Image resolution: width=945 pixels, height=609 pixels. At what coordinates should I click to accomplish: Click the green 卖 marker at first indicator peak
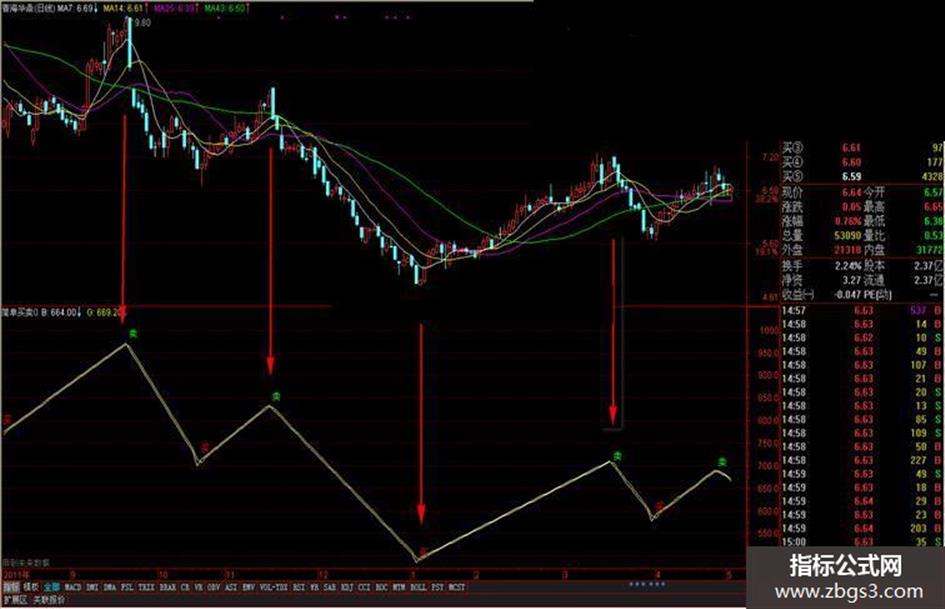coord(133,333)
